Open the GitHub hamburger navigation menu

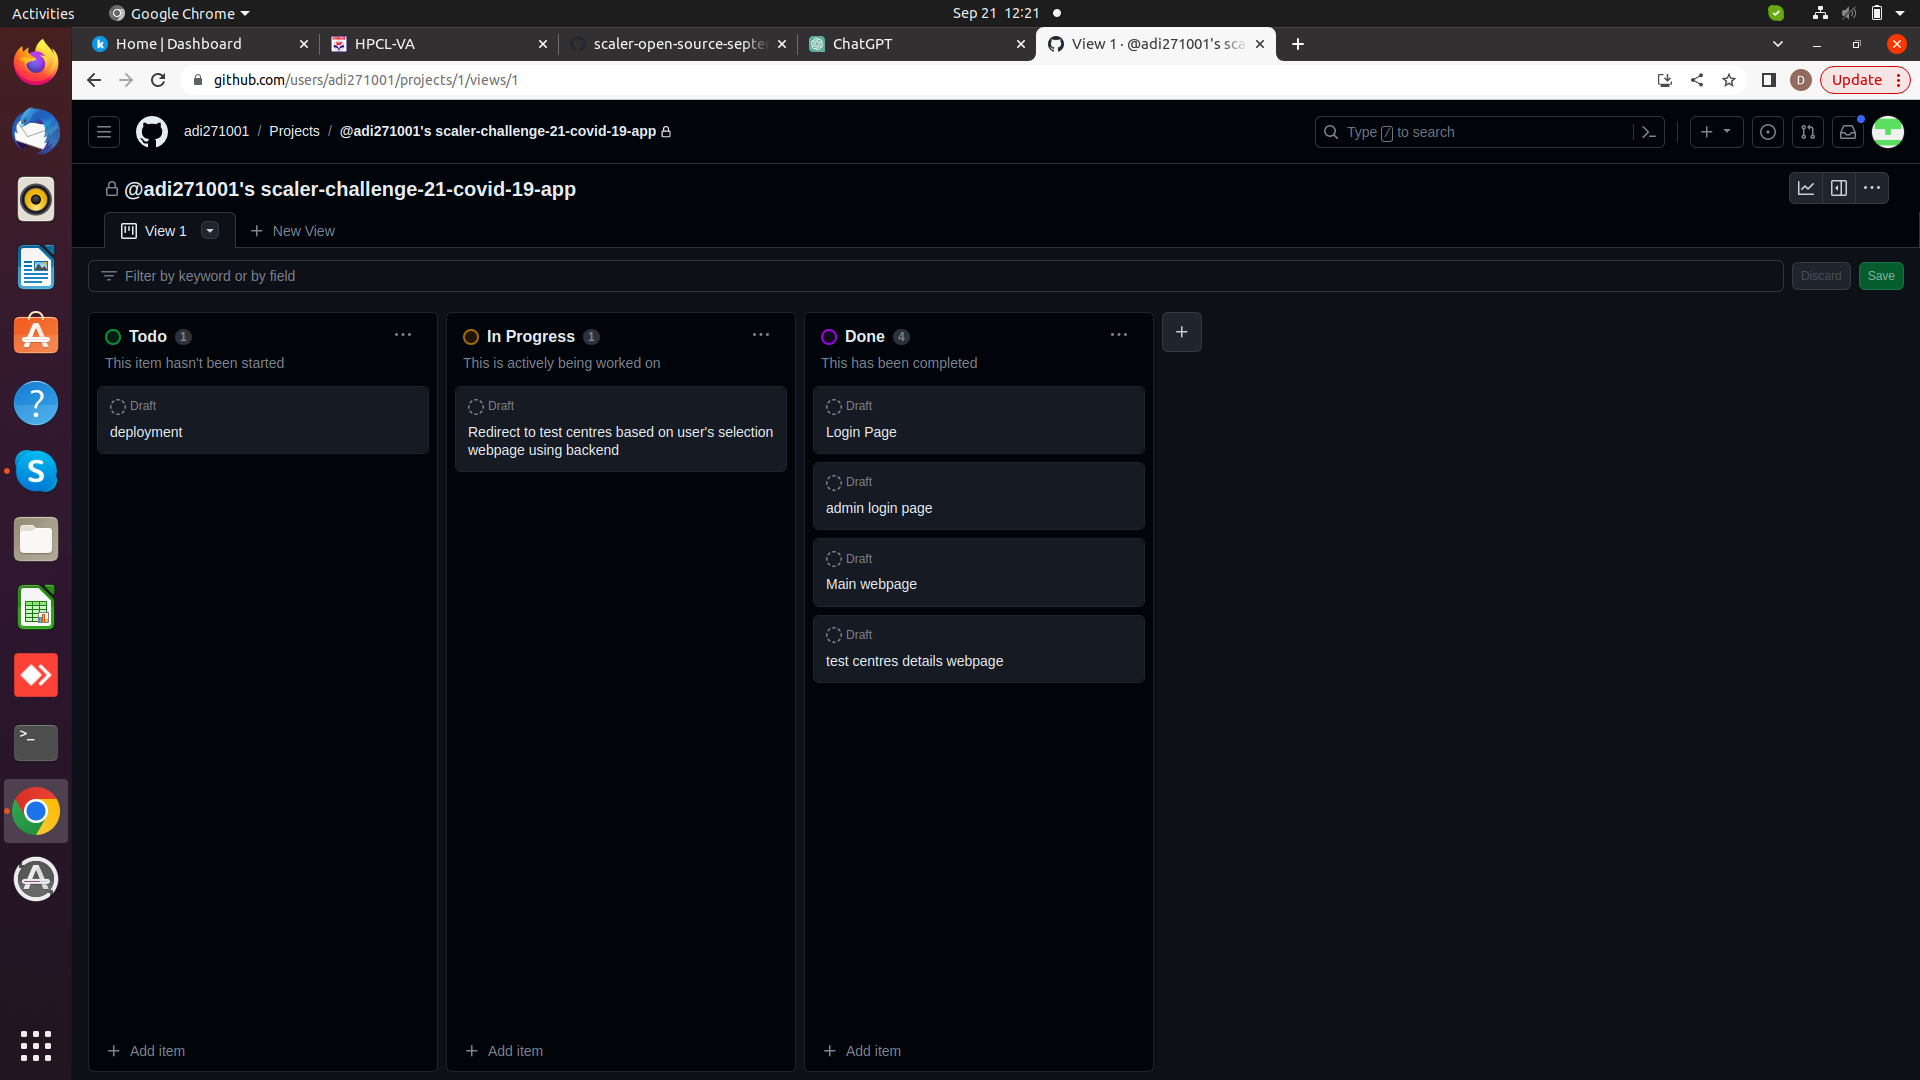click(104, 132)
